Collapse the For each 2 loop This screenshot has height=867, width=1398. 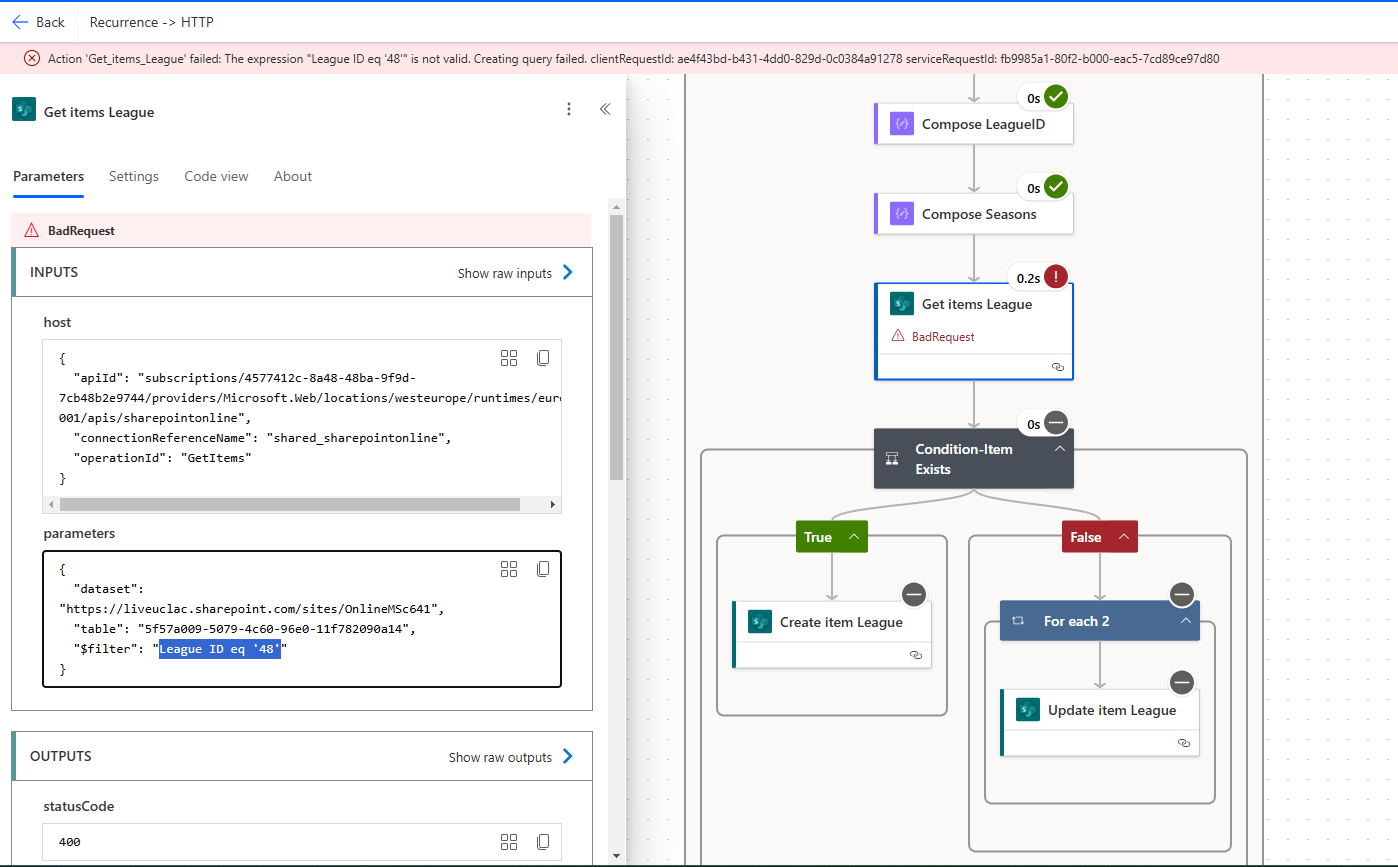point(1186,621)
